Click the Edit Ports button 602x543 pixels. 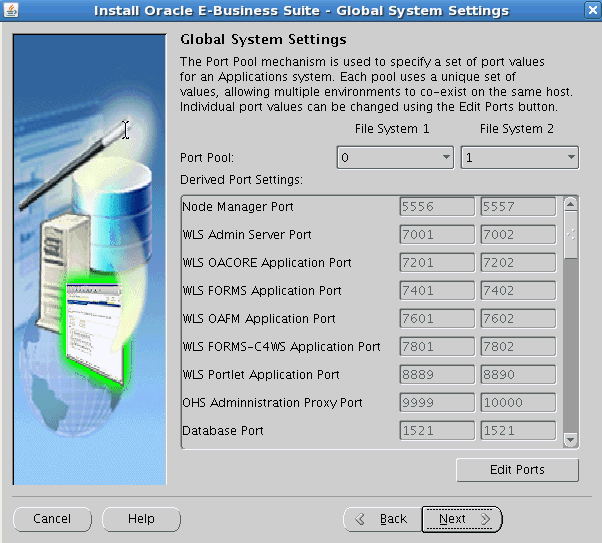coord(517,470)
